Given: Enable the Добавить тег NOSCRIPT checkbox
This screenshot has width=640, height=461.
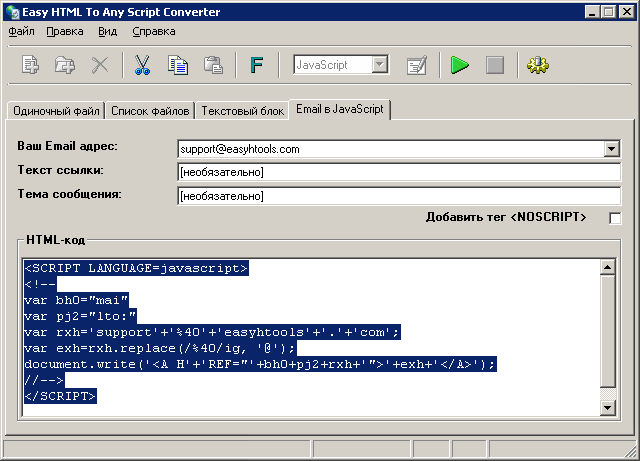Looking at the screenshot, I should (x=615, y=218).
